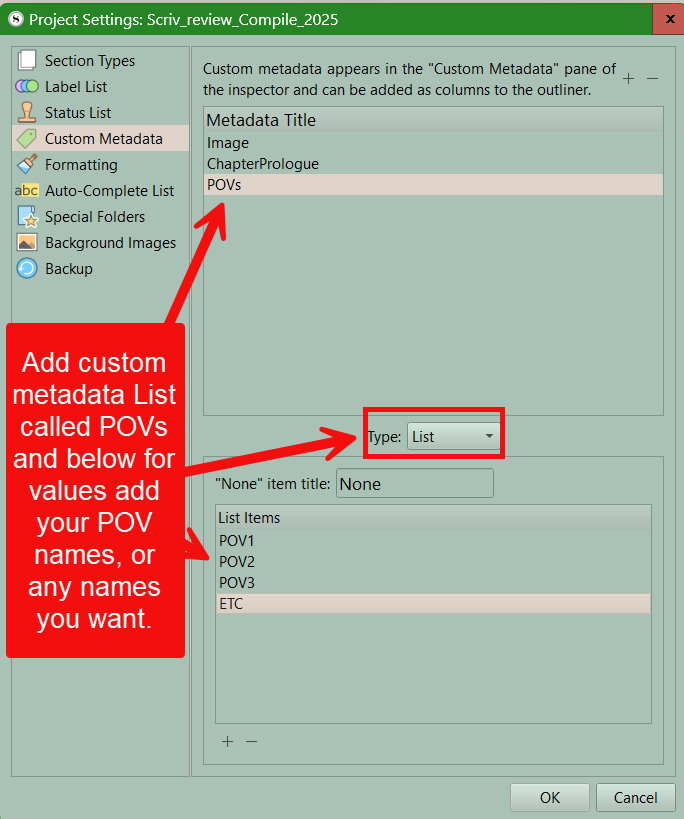Screen dimensions: 684x819
Task: Click the Backup circular arrow icon
Action: (x=27, y=269)
